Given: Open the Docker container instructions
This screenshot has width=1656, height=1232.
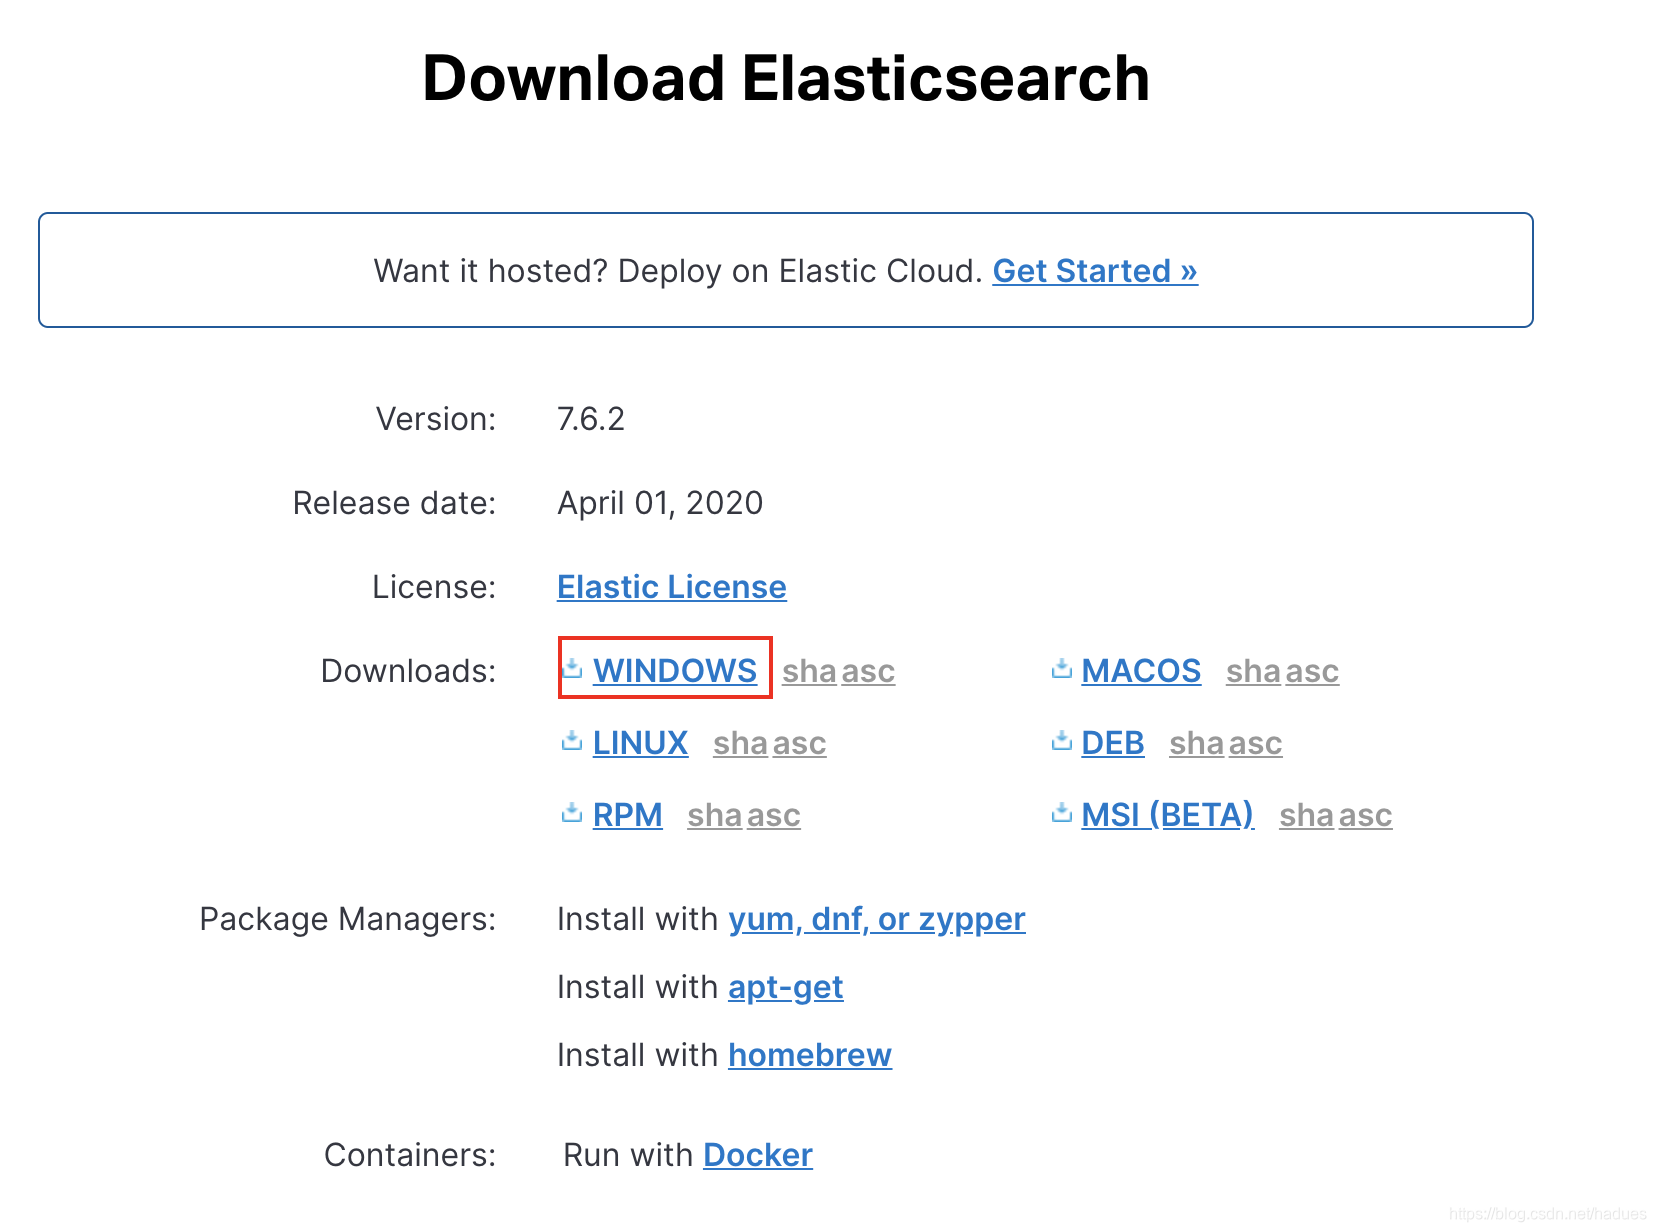Looking at the screenshot, I should tap(758, 1155).
